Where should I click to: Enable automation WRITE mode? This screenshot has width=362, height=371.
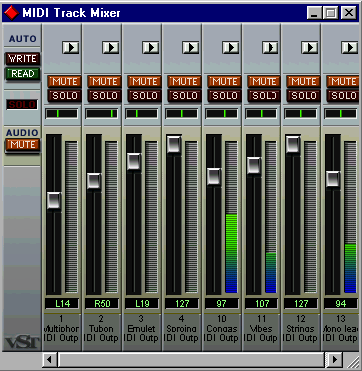coord(22,59)
